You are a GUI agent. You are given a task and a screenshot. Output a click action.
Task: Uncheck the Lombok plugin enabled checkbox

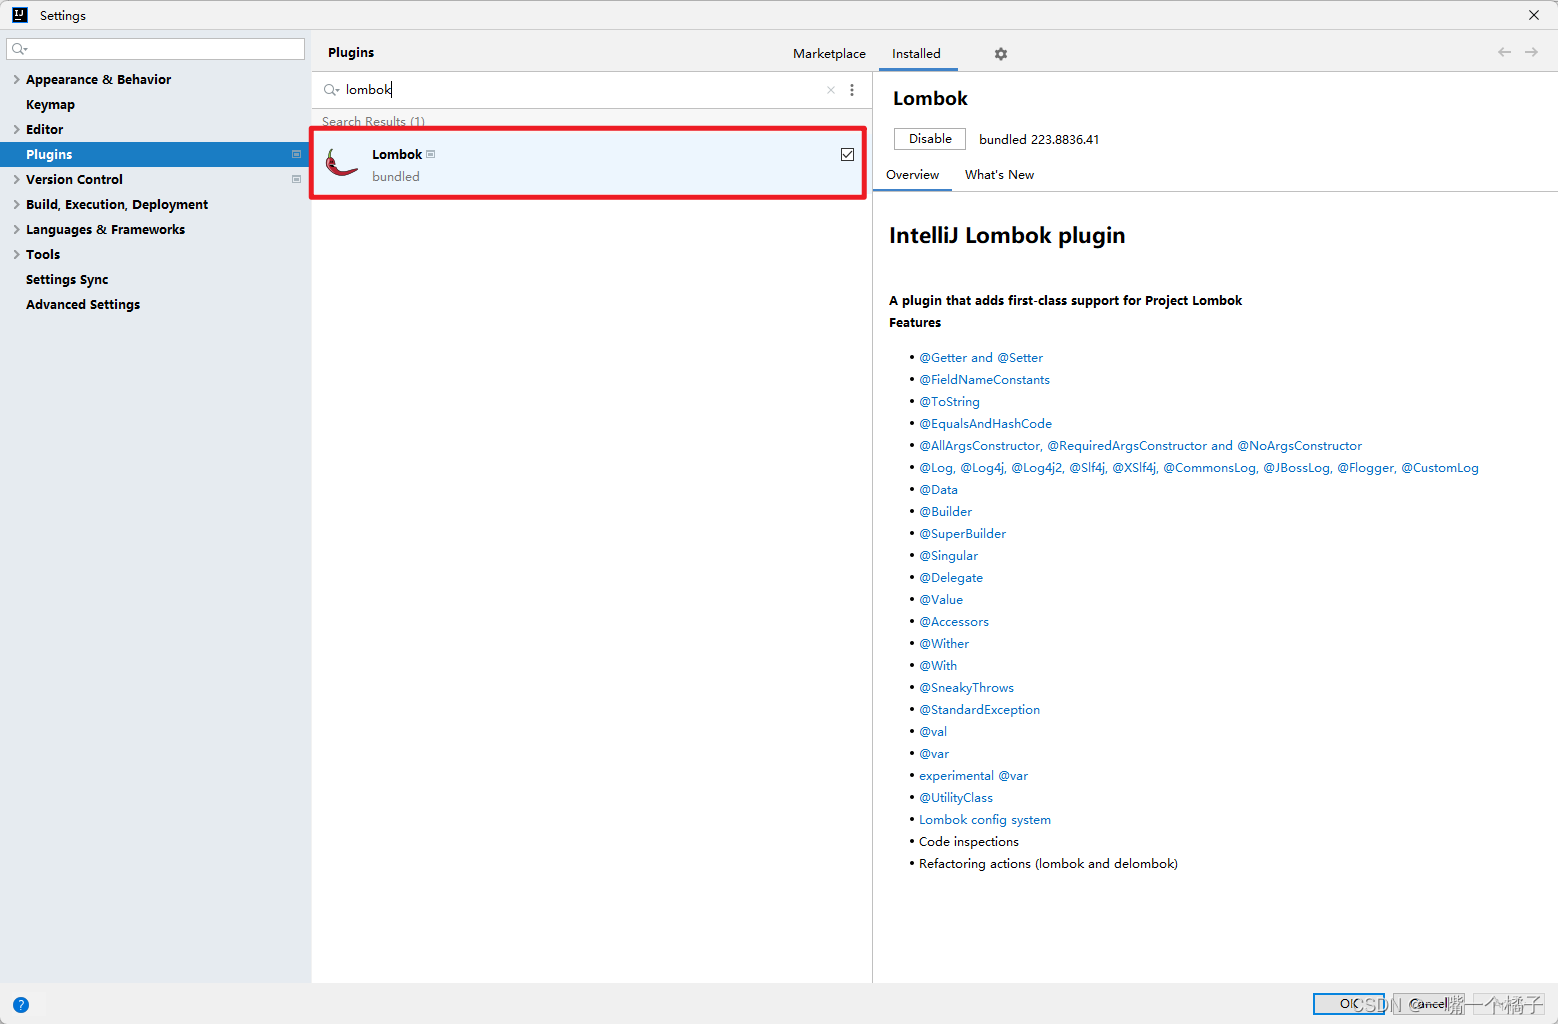847,154
